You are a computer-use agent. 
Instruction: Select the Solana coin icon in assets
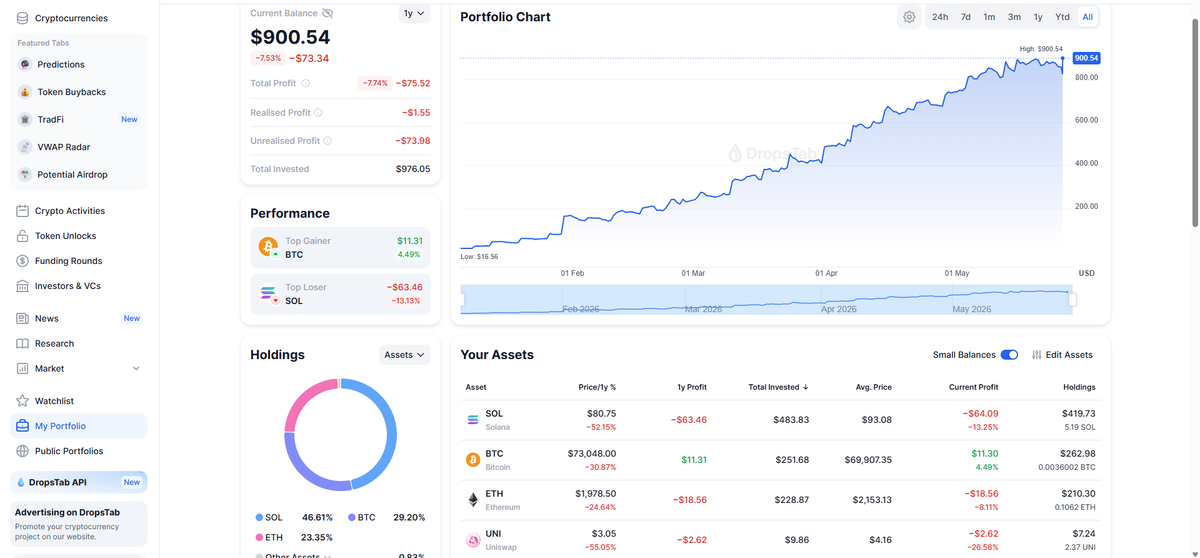tap(473, 420)
